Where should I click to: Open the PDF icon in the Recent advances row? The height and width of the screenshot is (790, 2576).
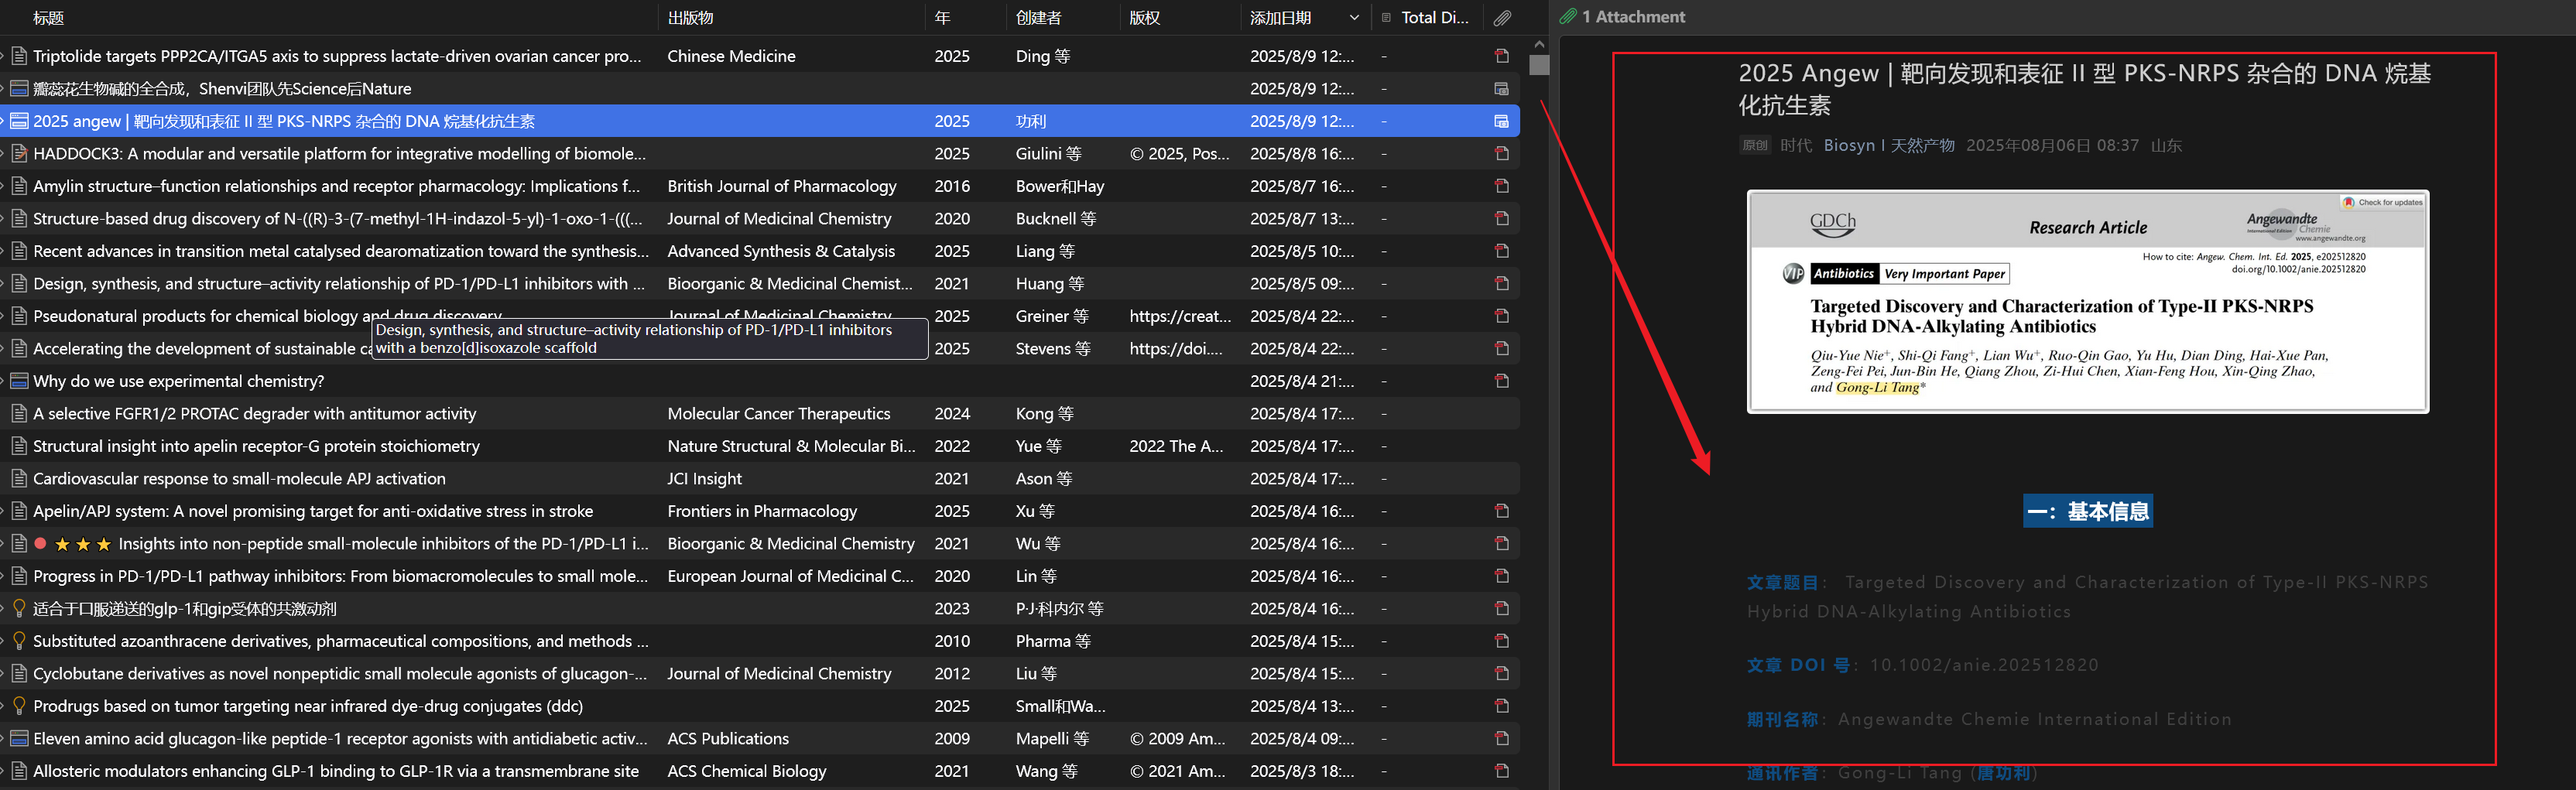[x=1501, y=251]
